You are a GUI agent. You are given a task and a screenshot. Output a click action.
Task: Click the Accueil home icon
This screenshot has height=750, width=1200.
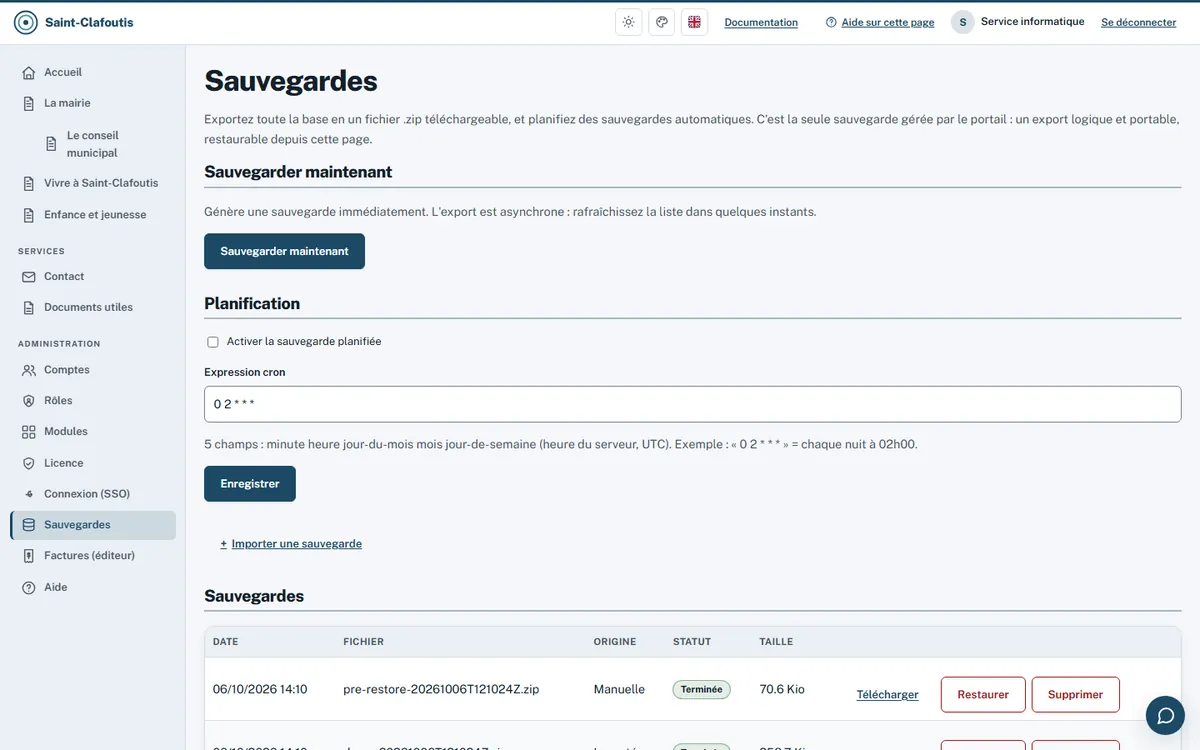[x=29, y=73]
